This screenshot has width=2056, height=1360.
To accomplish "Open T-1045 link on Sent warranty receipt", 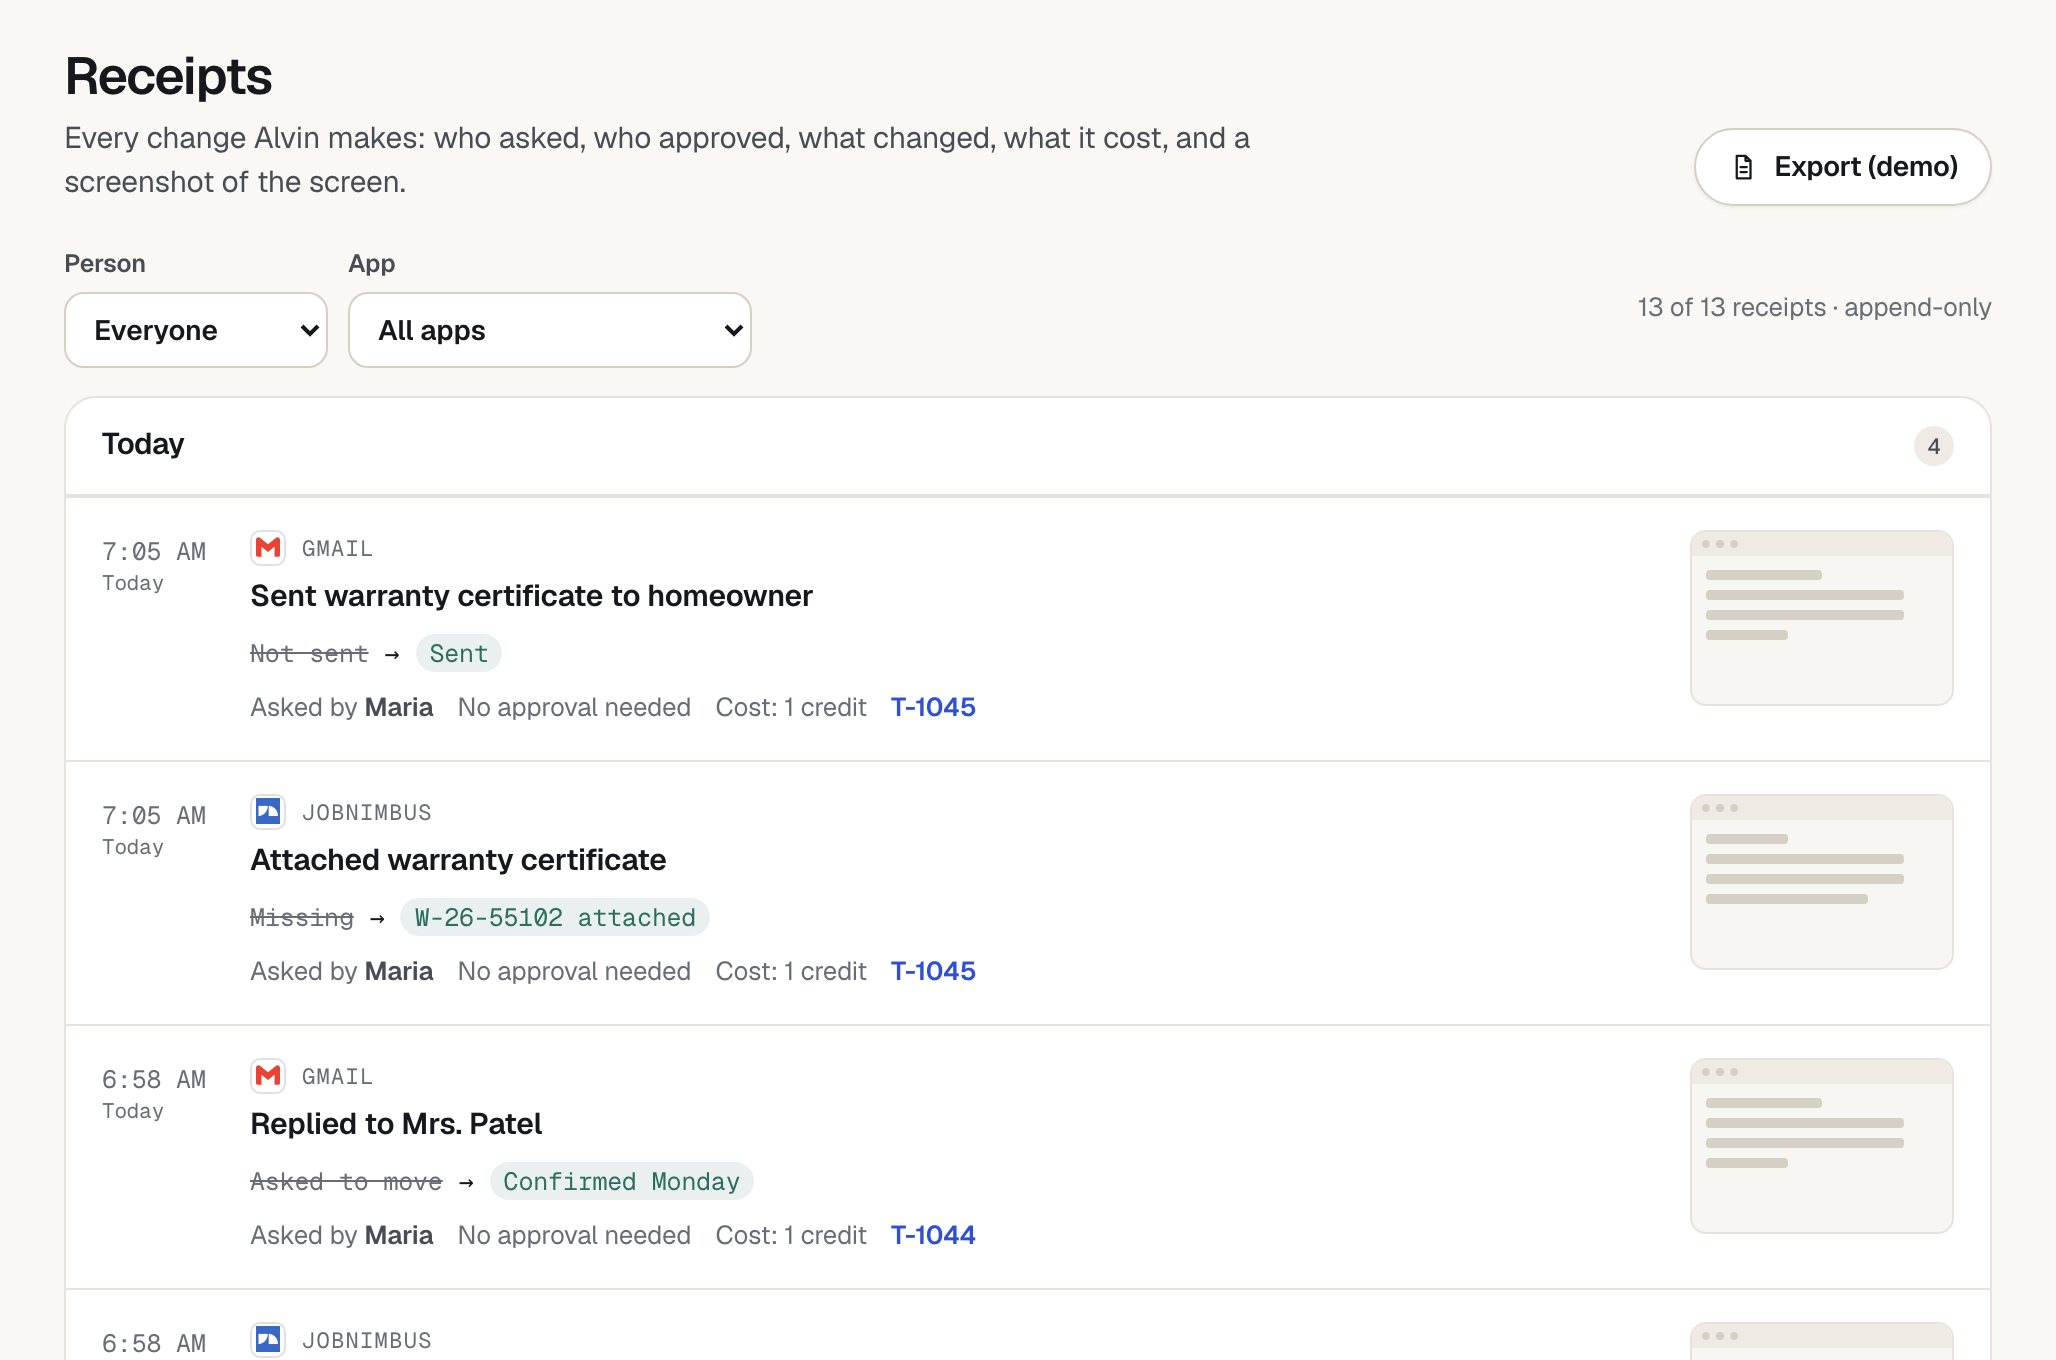I will pyautogui.click(x=933, y=707).
